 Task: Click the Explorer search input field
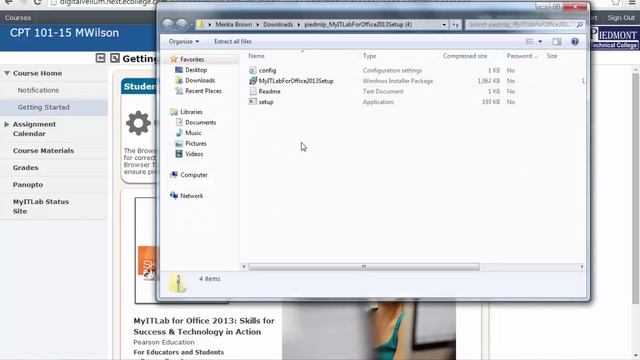520,25
